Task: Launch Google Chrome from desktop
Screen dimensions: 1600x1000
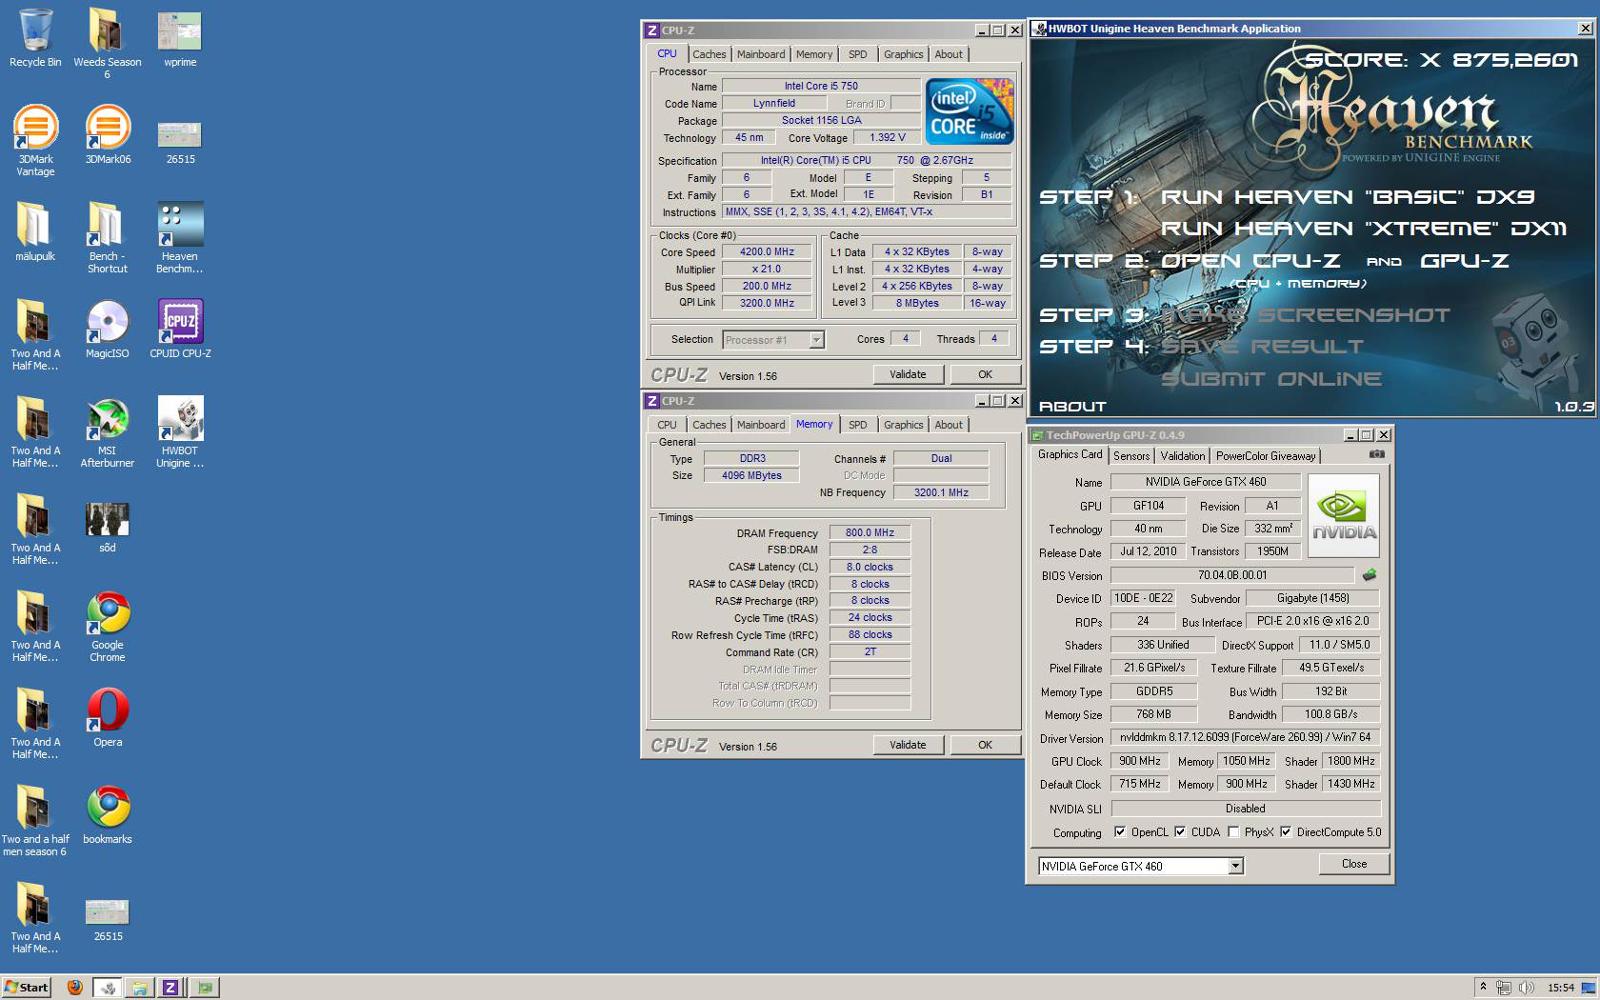Action: tap(107, 625)
